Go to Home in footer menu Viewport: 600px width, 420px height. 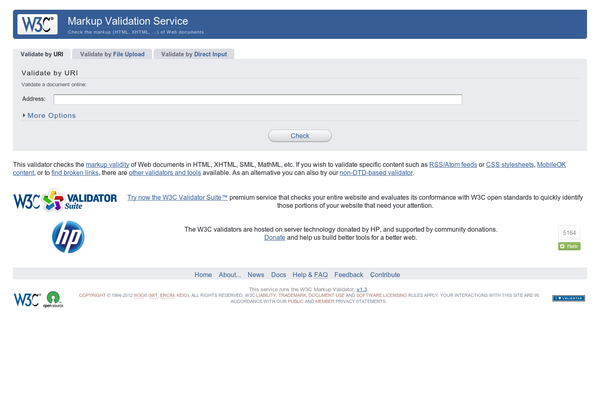[203, 275]
